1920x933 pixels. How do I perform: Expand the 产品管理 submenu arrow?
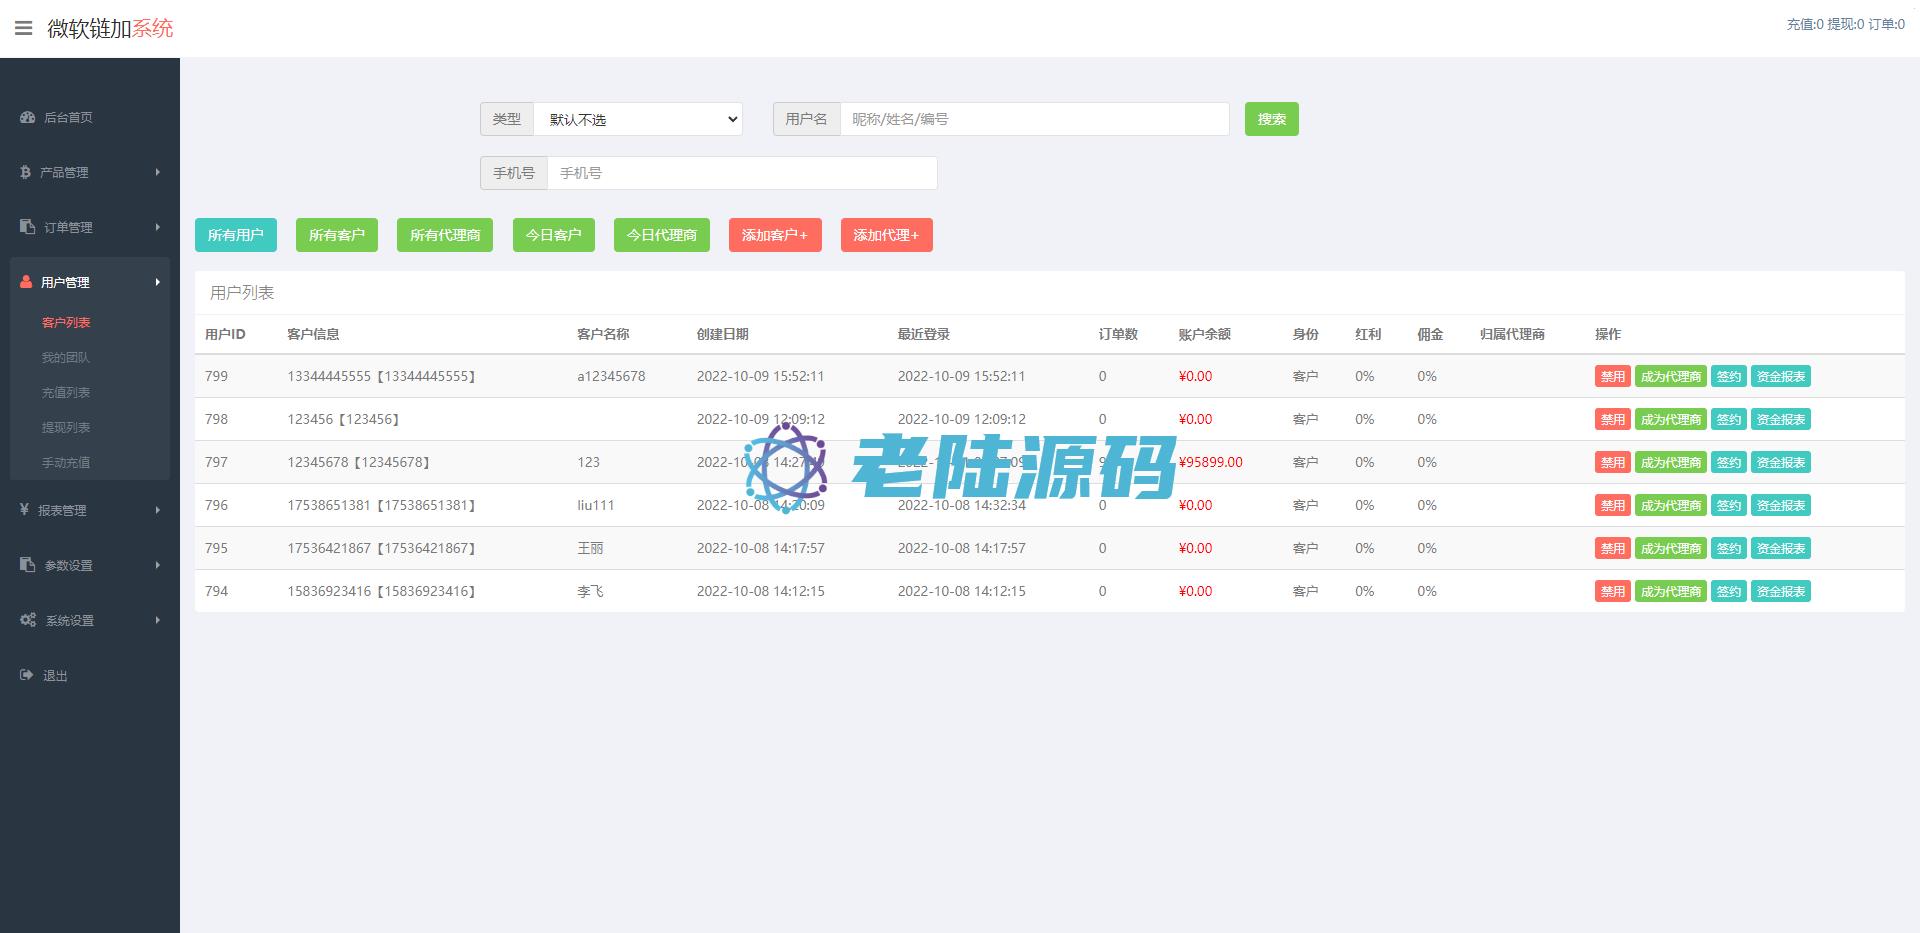[158, 172]
